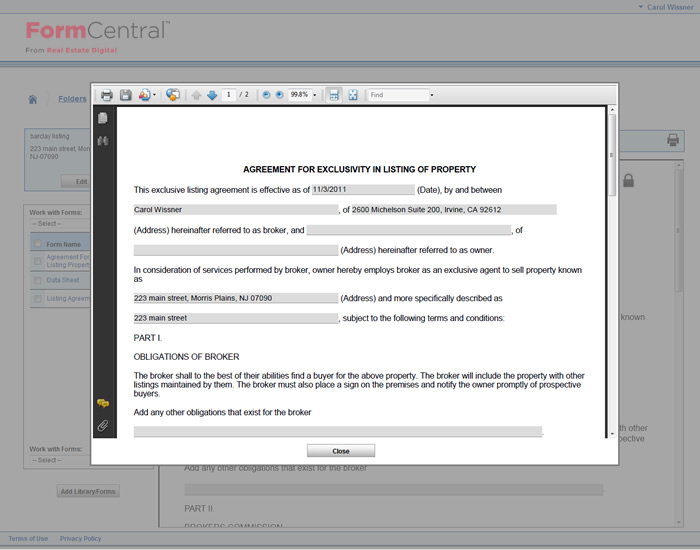Open Privacy Policy footer link
Image resolution: width=700 pixels, height=550 pixels.
tap(80, 538)
